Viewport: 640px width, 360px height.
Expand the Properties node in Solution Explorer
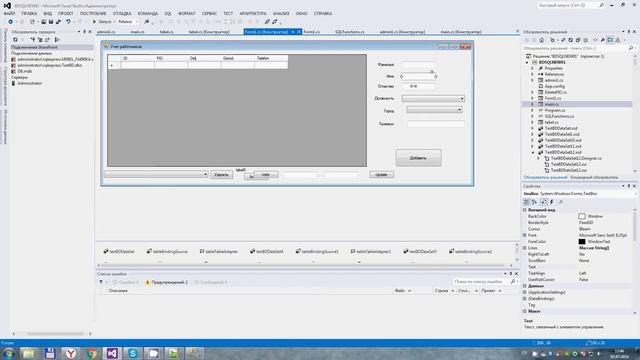pos(532,68)
